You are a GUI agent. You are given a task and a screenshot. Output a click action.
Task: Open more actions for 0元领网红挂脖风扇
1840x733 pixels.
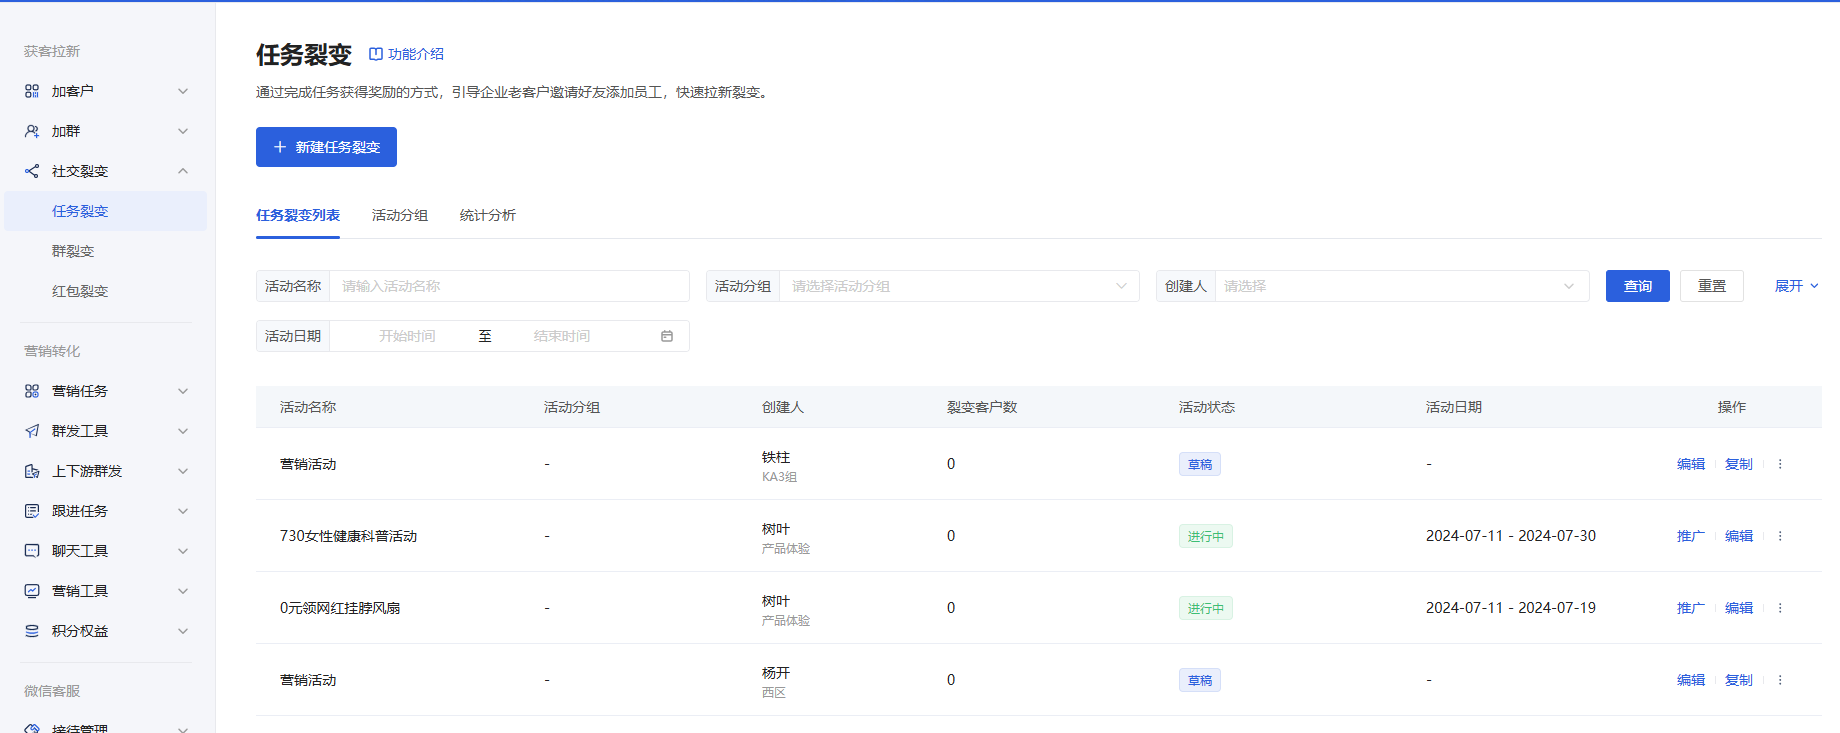(x=1780, y=608)
